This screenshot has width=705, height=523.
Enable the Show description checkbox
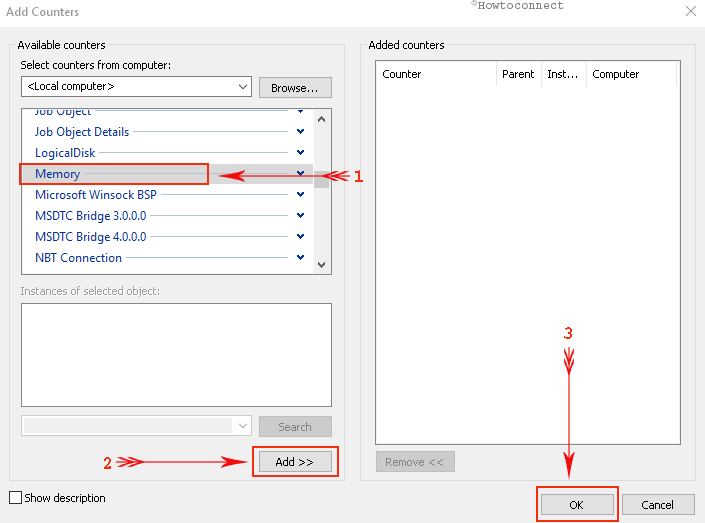point(15,497)
